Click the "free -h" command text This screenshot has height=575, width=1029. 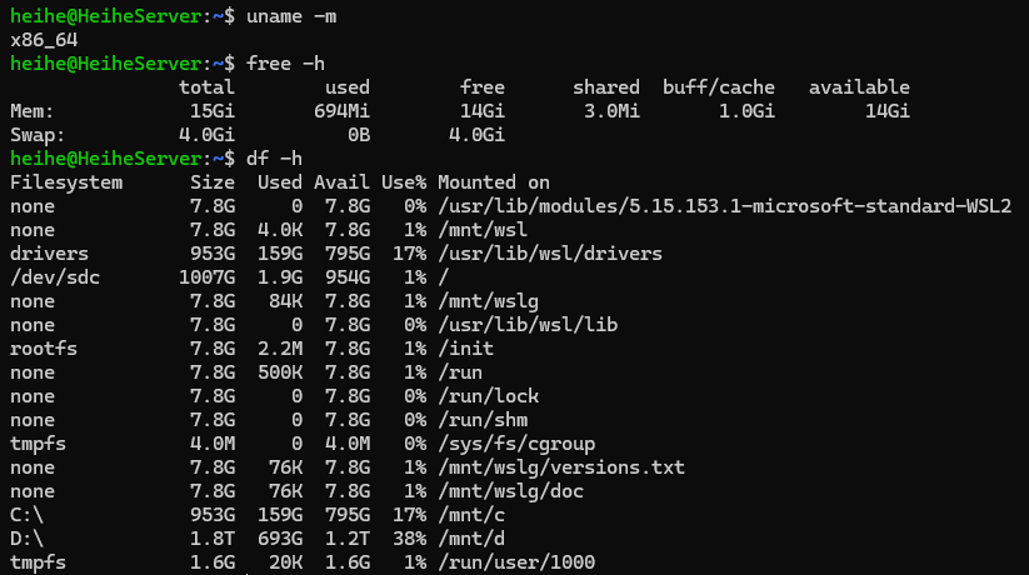click(x=285, y=64)
